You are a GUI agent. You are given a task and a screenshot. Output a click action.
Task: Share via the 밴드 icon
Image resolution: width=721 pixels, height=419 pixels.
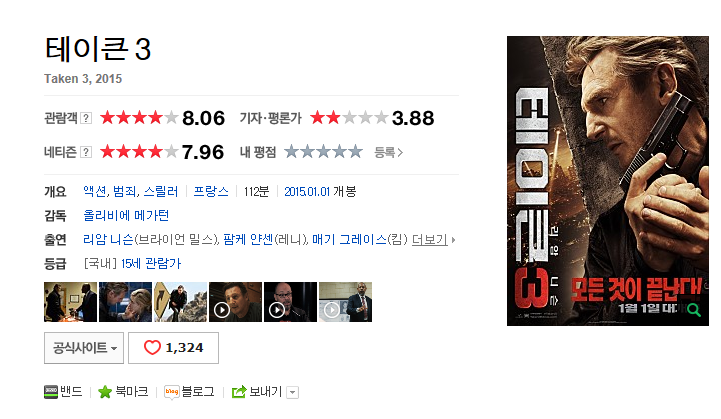(x=51, y=392)
